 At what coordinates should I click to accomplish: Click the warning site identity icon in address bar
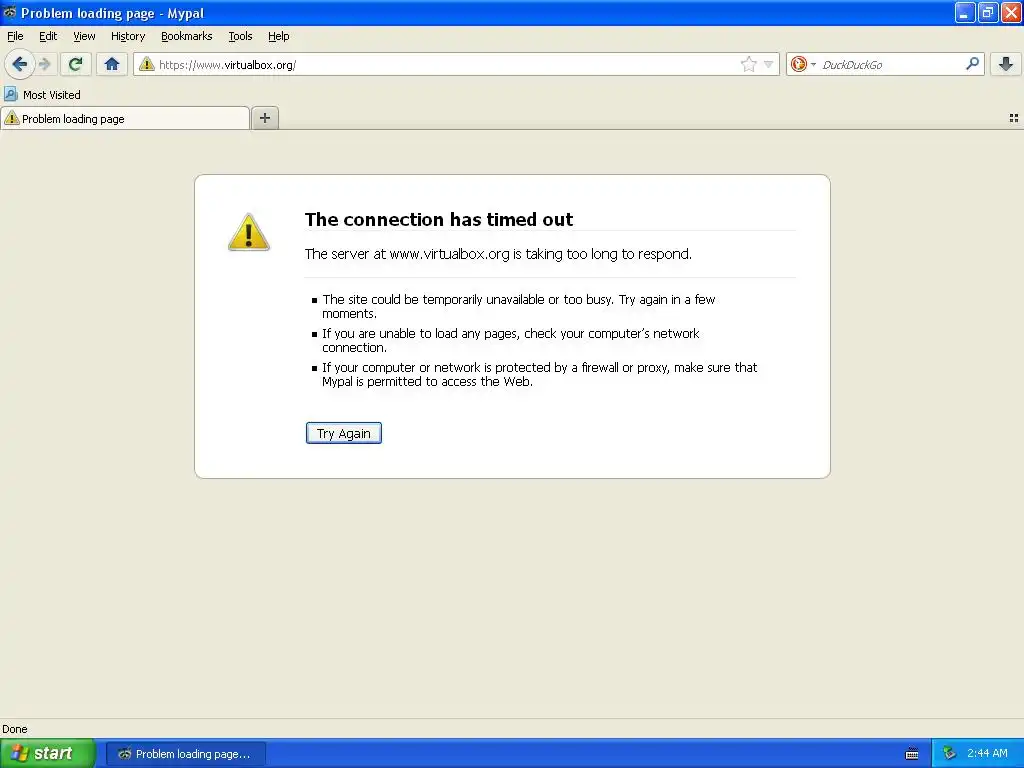(147, 64)
